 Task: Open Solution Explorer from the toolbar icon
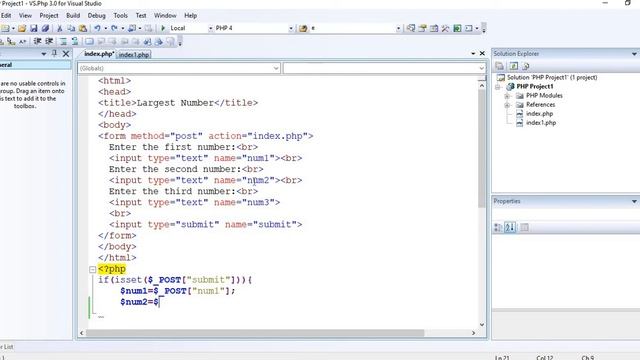411,28
